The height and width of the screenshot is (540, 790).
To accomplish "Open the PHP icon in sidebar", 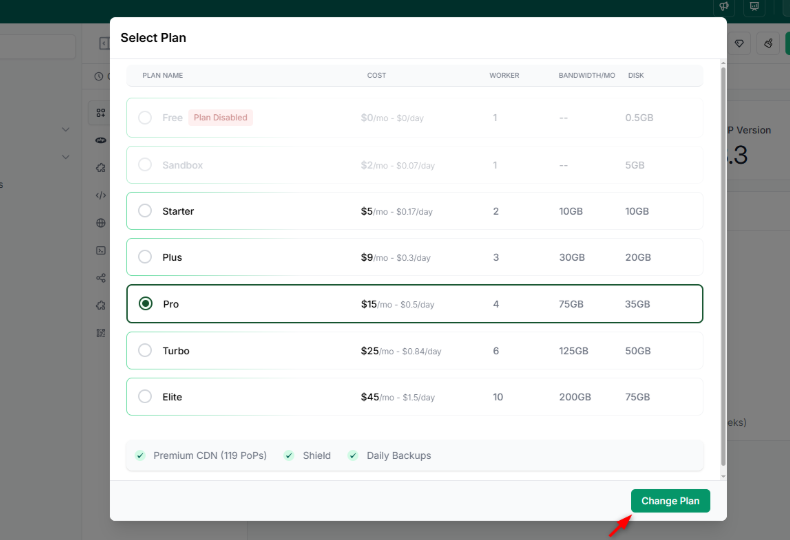I will tap(101, 141).
